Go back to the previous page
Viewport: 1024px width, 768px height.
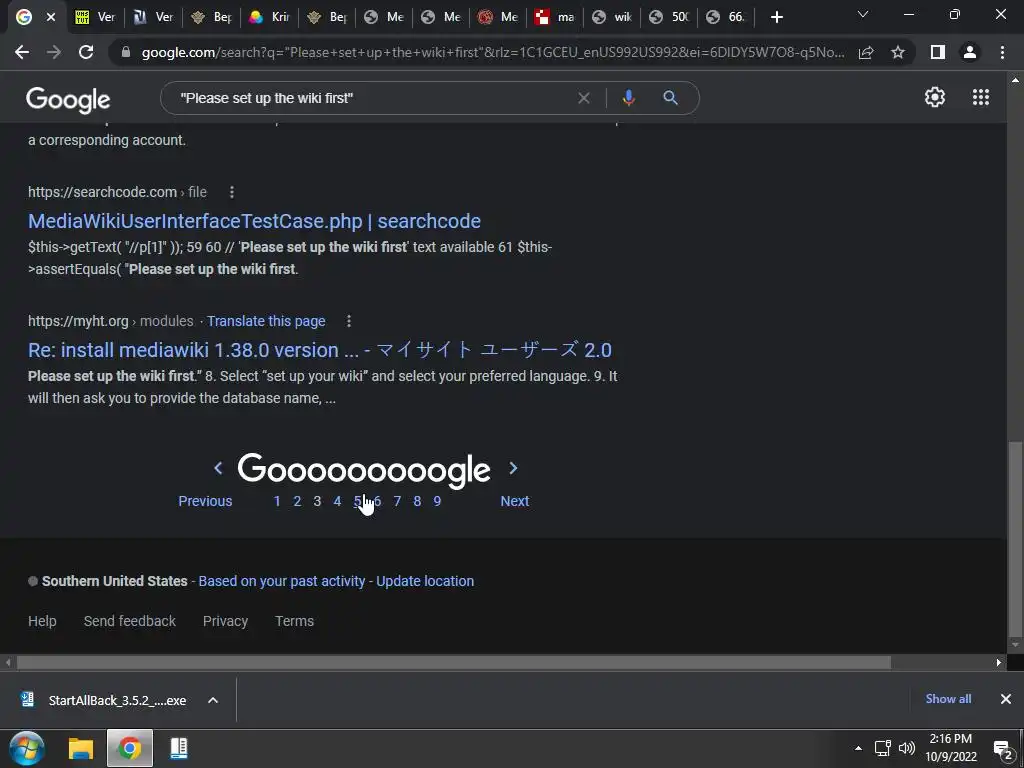point(22,52)
